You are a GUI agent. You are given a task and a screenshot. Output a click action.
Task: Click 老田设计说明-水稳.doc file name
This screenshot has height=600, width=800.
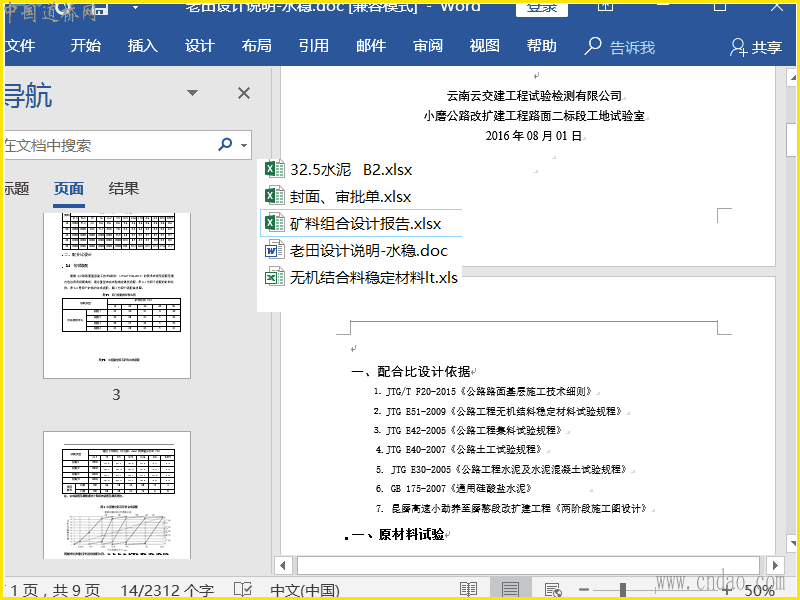point(369,251)
